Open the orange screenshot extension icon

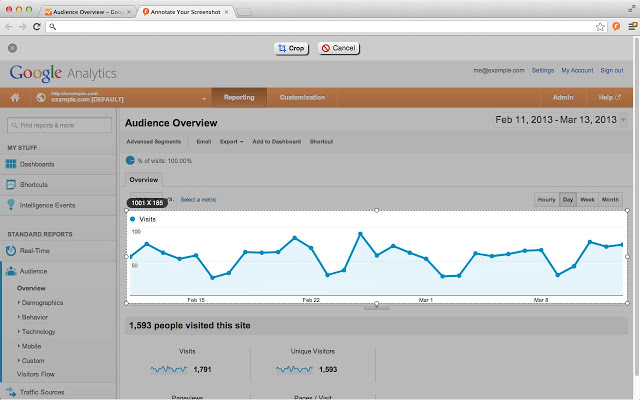coord(616,27)
